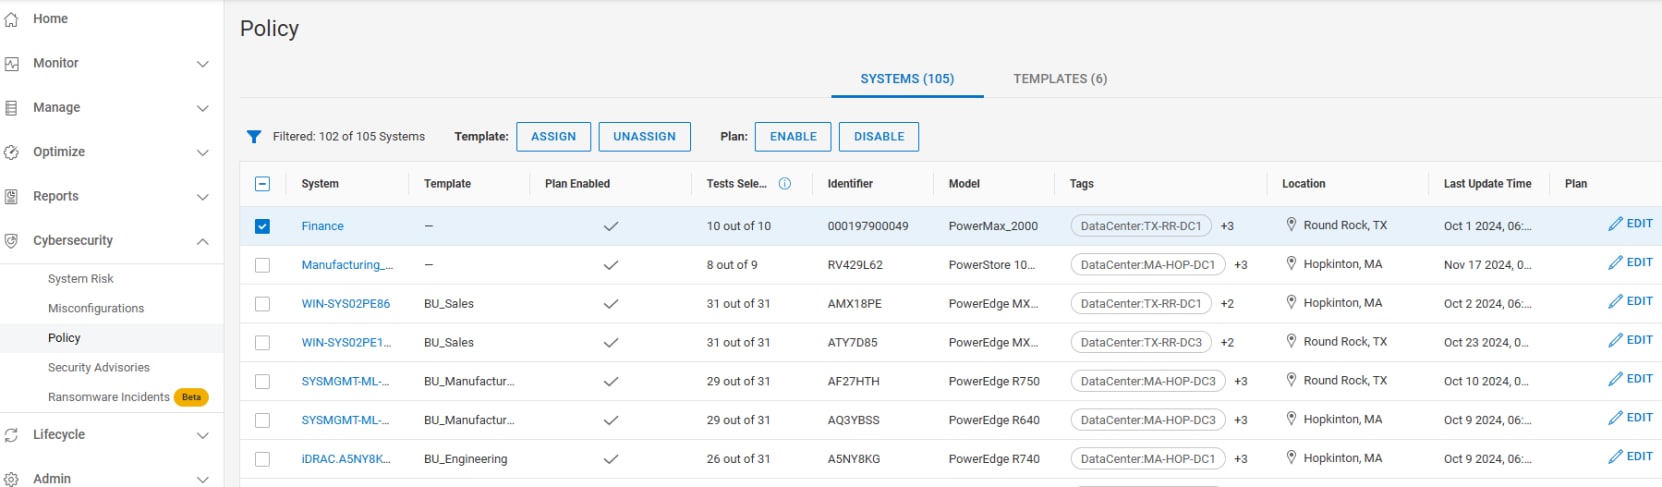Click the Optimize sidebar icon
1662x487 pixels.
coord(11,152)
